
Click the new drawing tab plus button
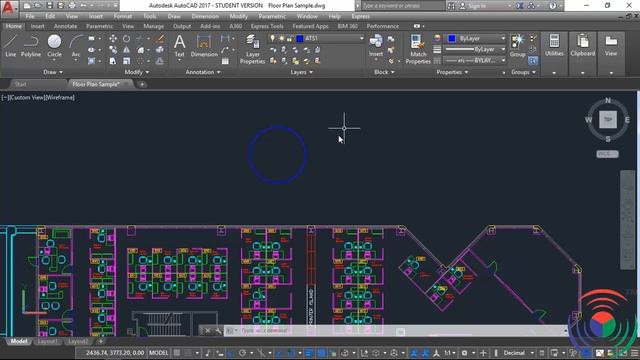point(142,84)
